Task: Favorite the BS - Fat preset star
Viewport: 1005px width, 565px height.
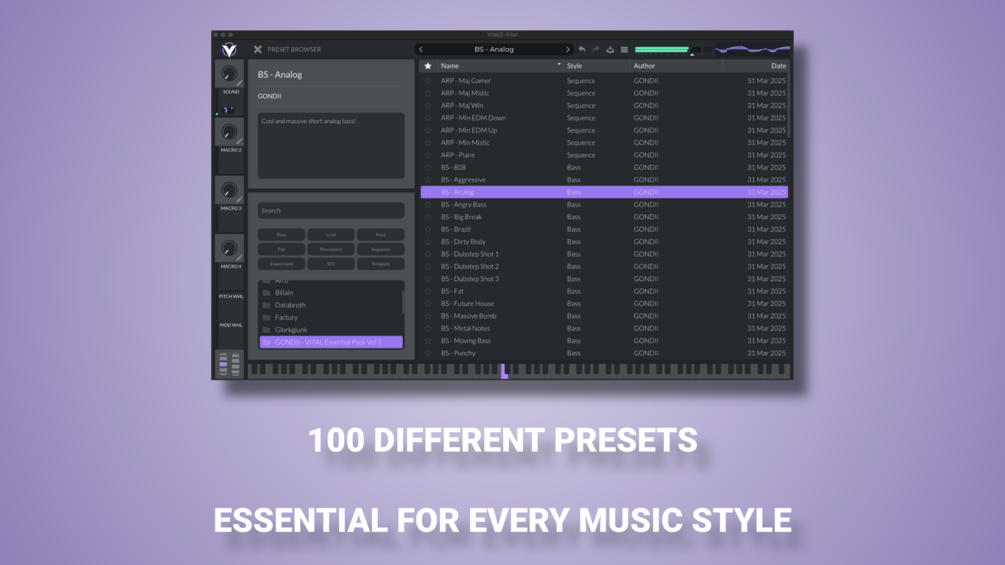Action: 428,291
